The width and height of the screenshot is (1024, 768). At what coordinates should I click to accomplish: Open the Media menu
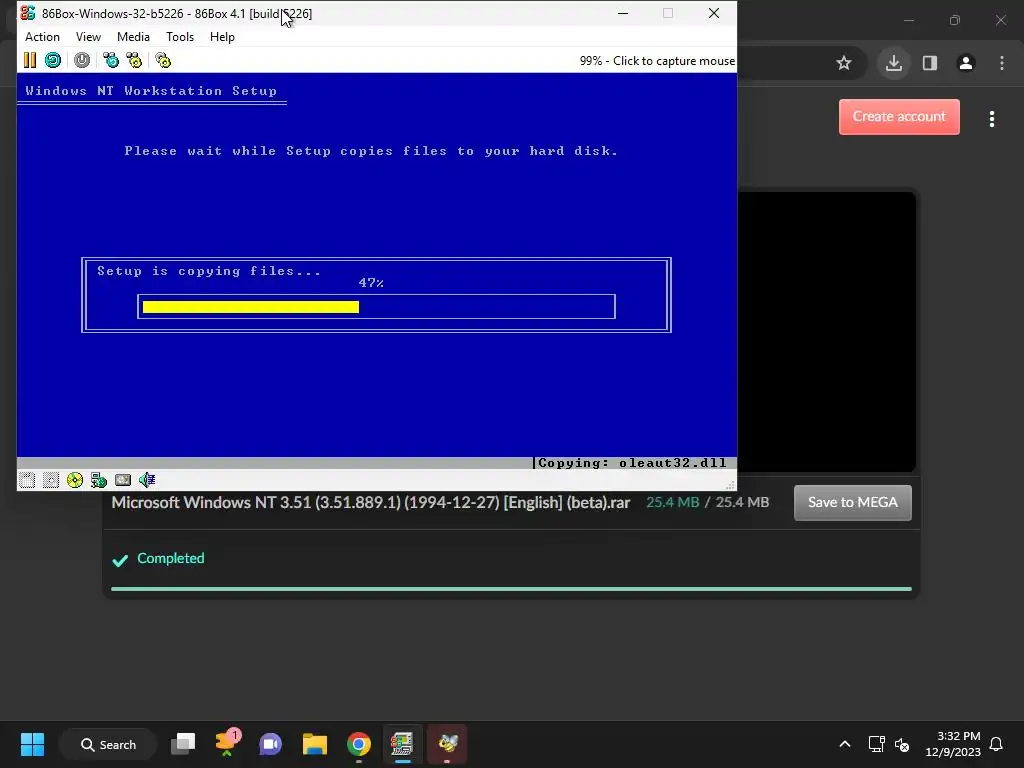133,37
